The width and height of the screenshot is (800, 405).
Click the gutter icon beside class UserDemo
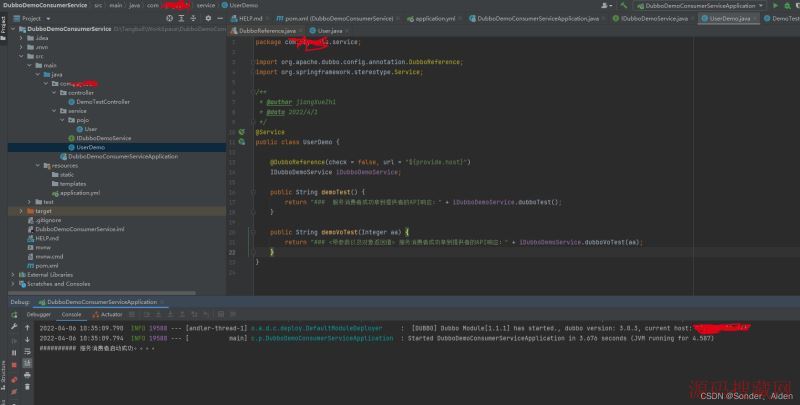242,142
